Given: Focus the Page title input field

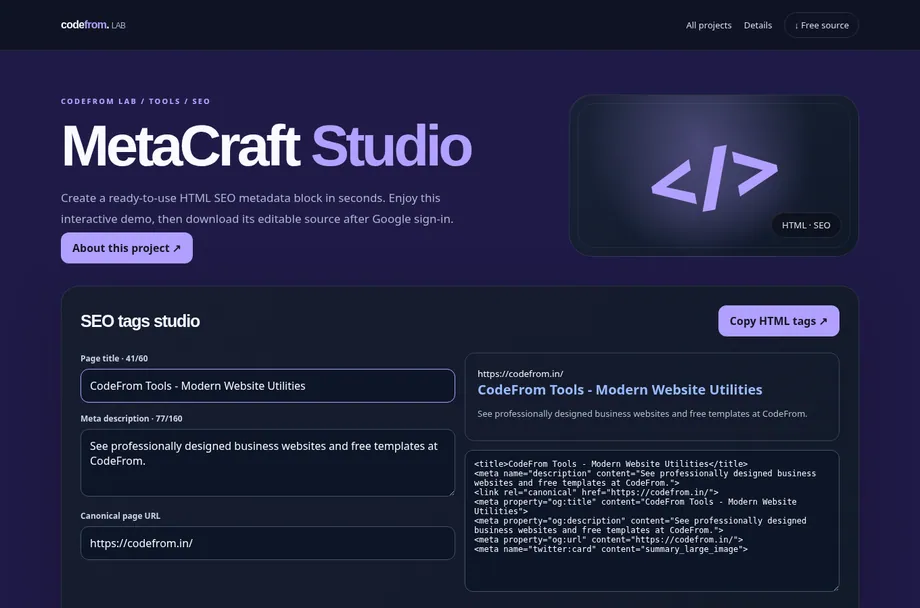Looking at the screenshot, I should click(x=268, y=386).
